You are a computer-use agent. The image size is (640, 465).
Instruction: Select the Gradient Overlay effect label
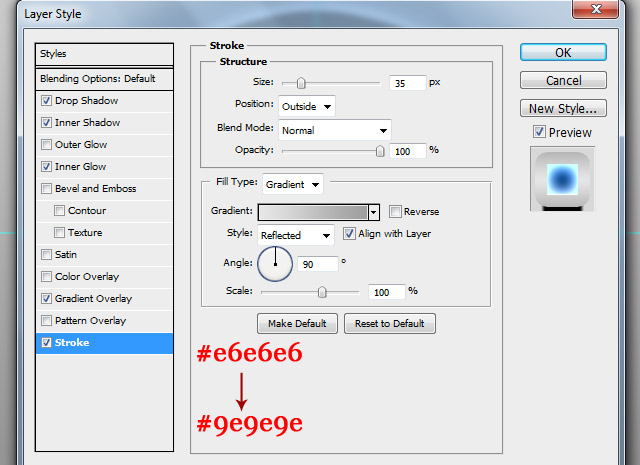(93, 299)
